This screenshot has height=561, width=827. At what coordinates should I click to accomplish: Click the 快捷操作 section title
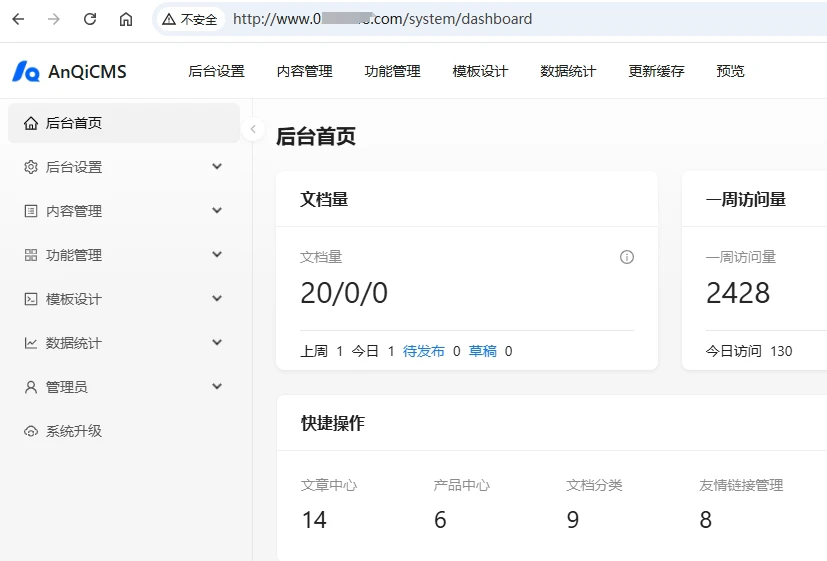point(333,423)
